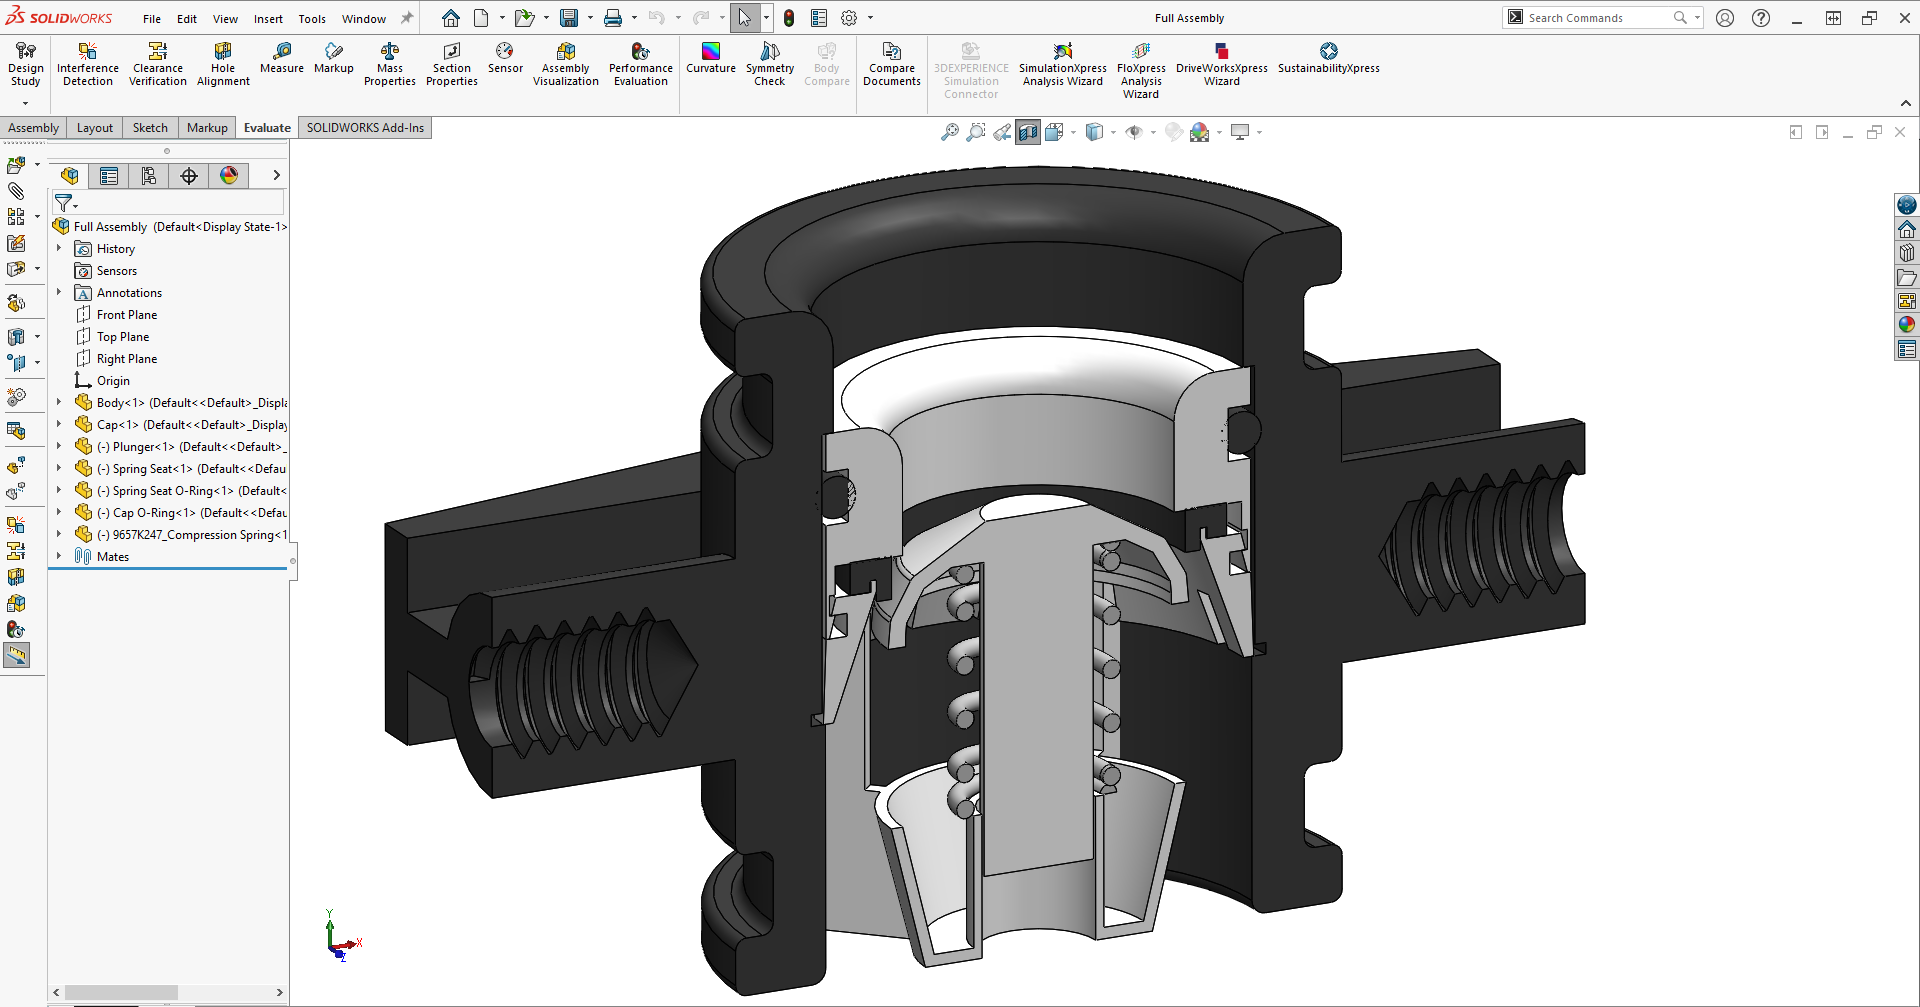Open DriveWorksXpress Wizard
1920x1007 pixels.
point(1222,64)
